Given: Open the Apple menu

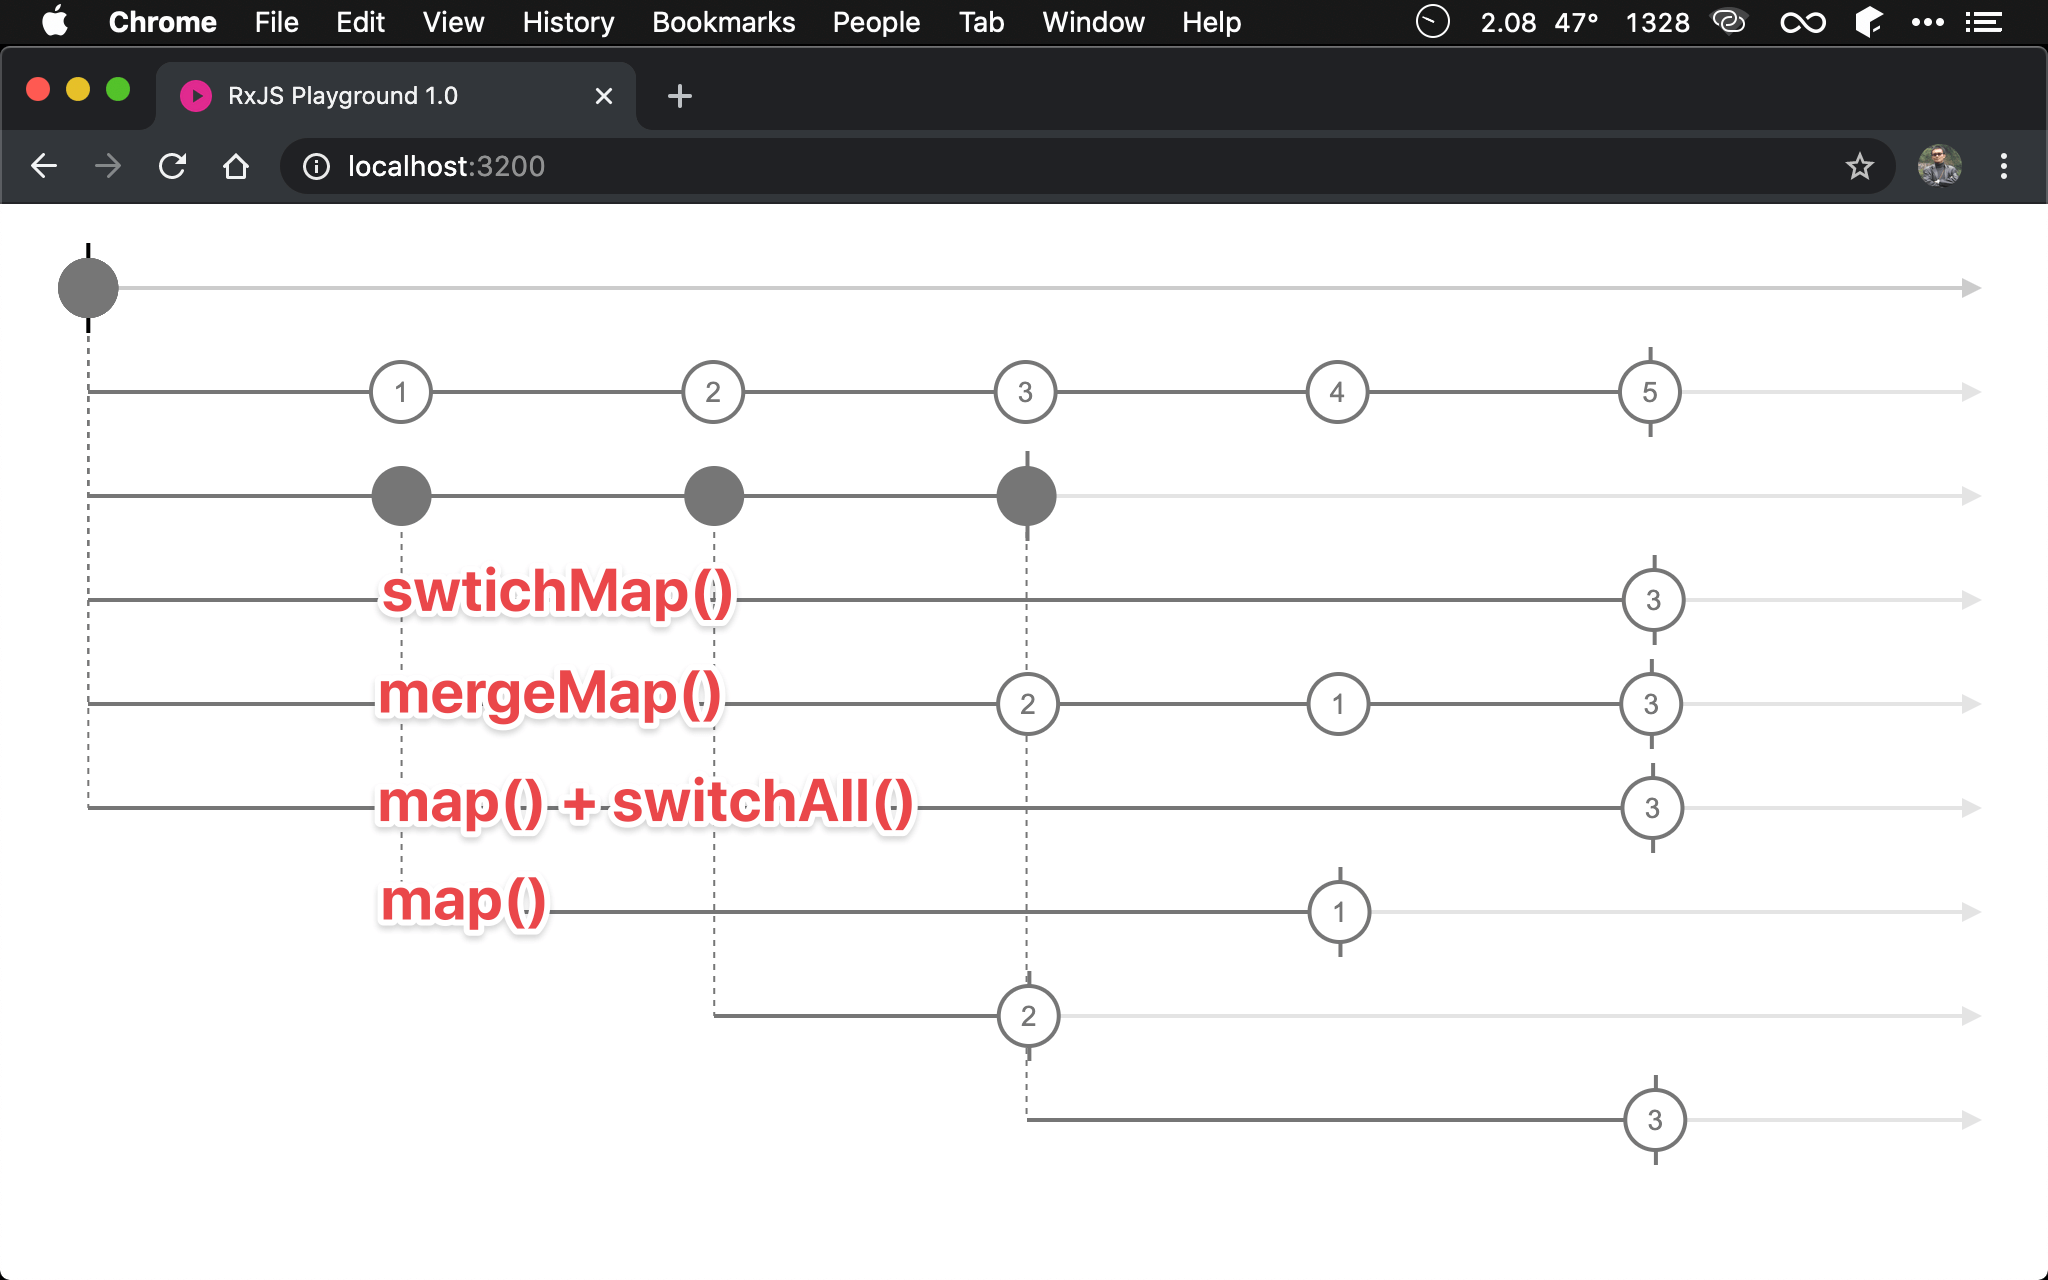Looking at the screenshot, I should point(55,22).
